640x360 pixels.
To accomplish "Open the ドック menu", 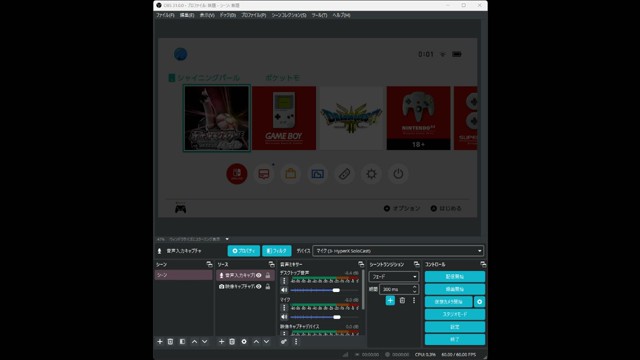I will [x=228, y=15].
